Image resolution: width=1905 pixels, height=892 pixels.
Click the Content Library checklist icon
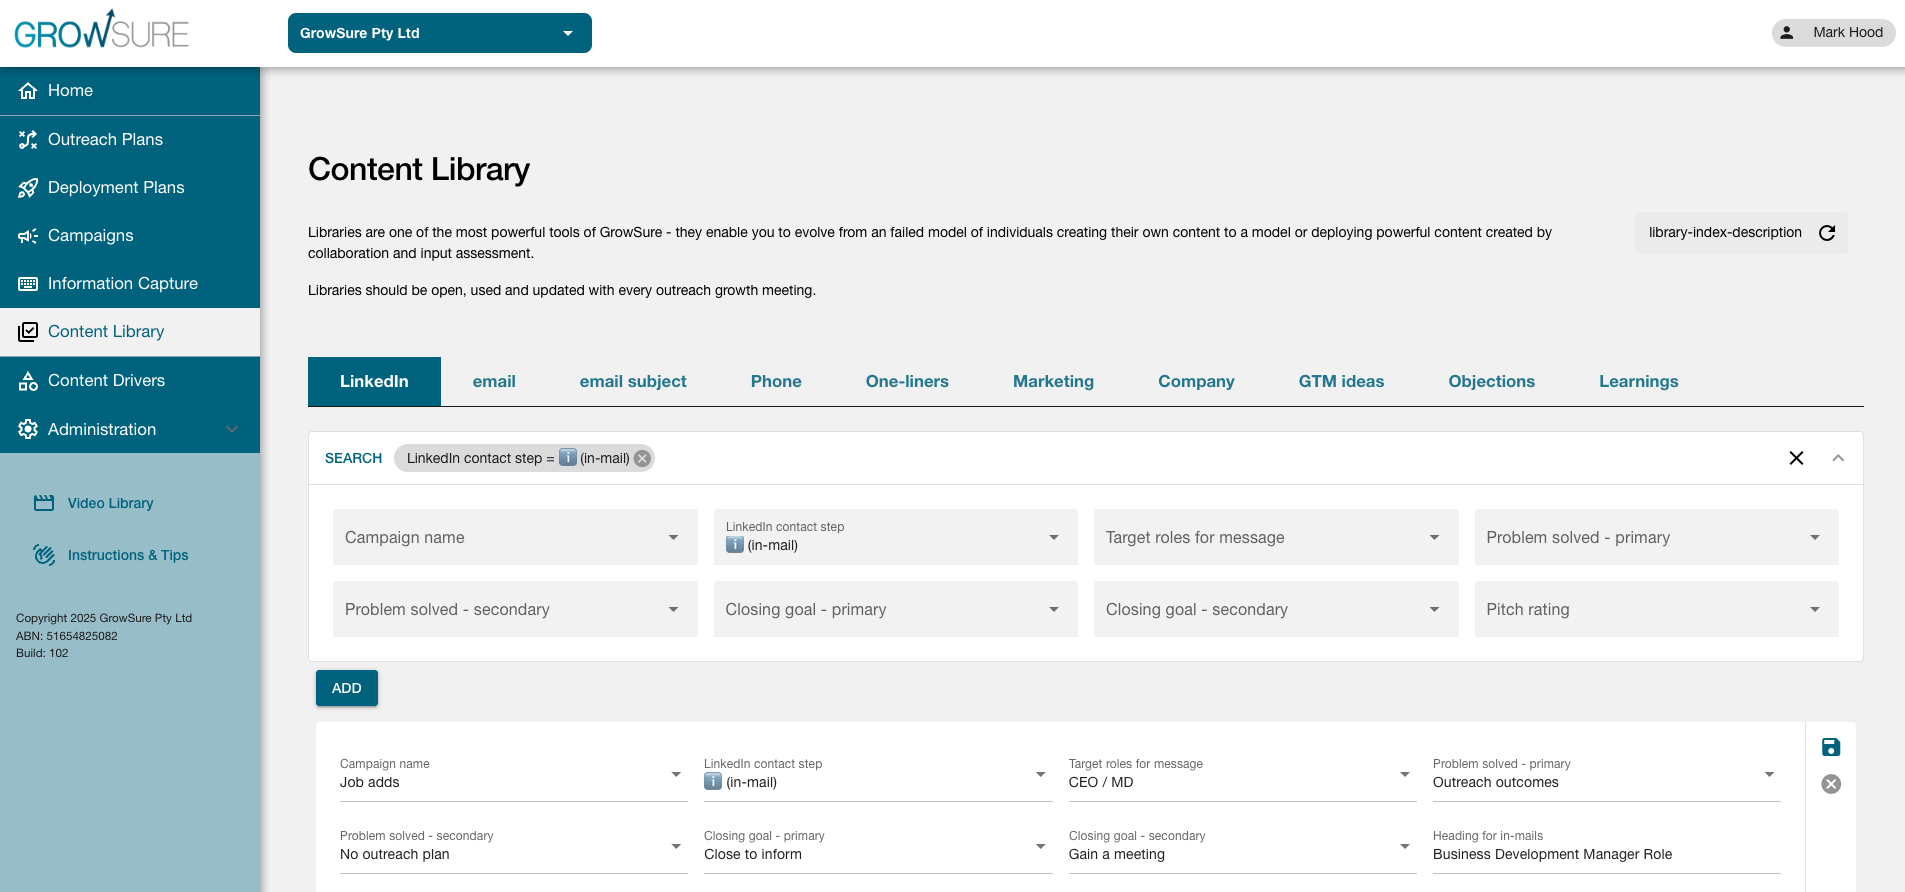(x=28, y=332)
